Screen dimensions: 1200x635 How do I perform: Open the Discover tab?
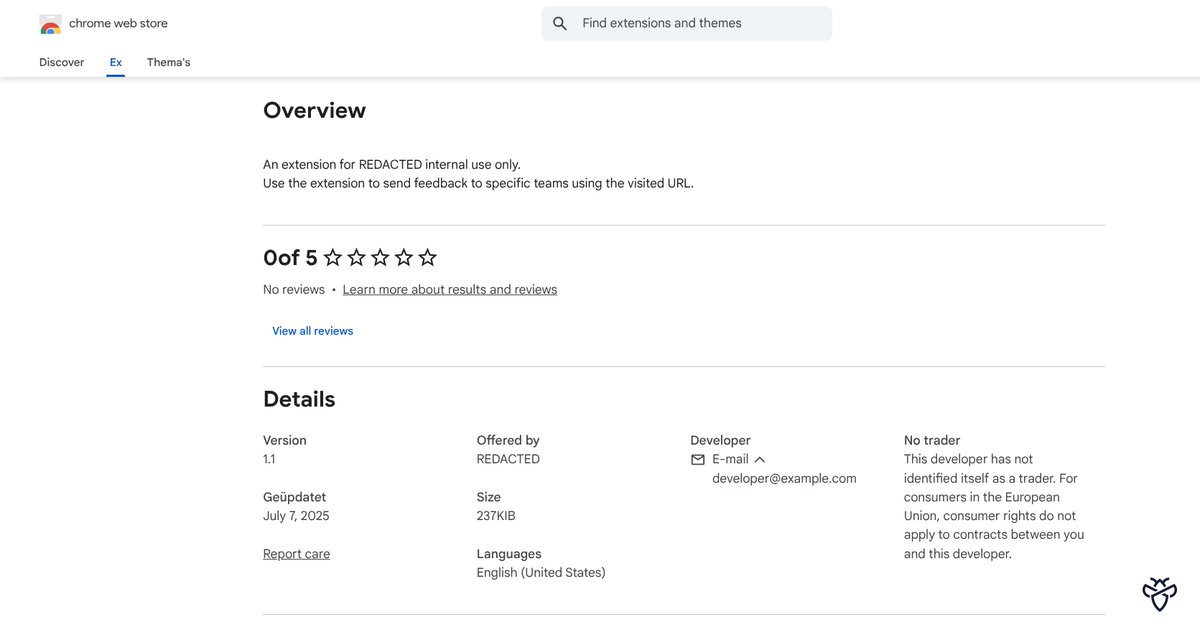[62, 62]
